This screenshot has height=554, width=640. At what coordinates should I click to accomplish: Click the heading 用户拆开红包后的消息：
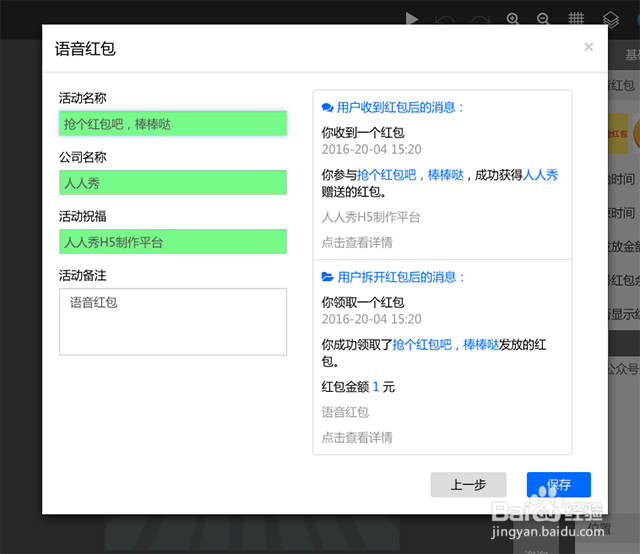[x=401, y=278]
